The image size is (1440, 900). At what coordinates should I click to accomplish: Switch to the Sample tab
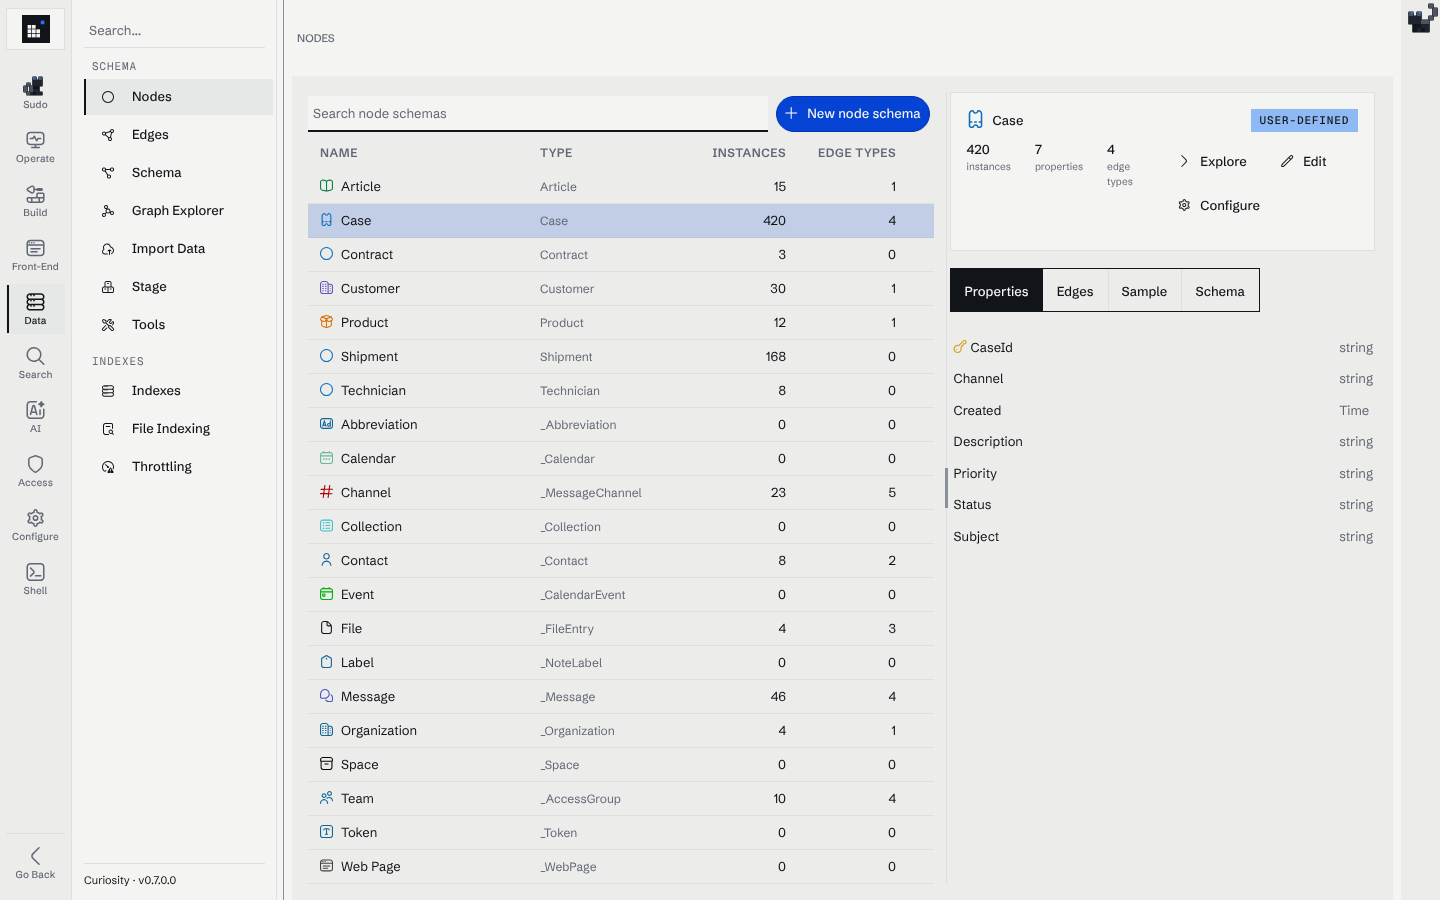1144,291
